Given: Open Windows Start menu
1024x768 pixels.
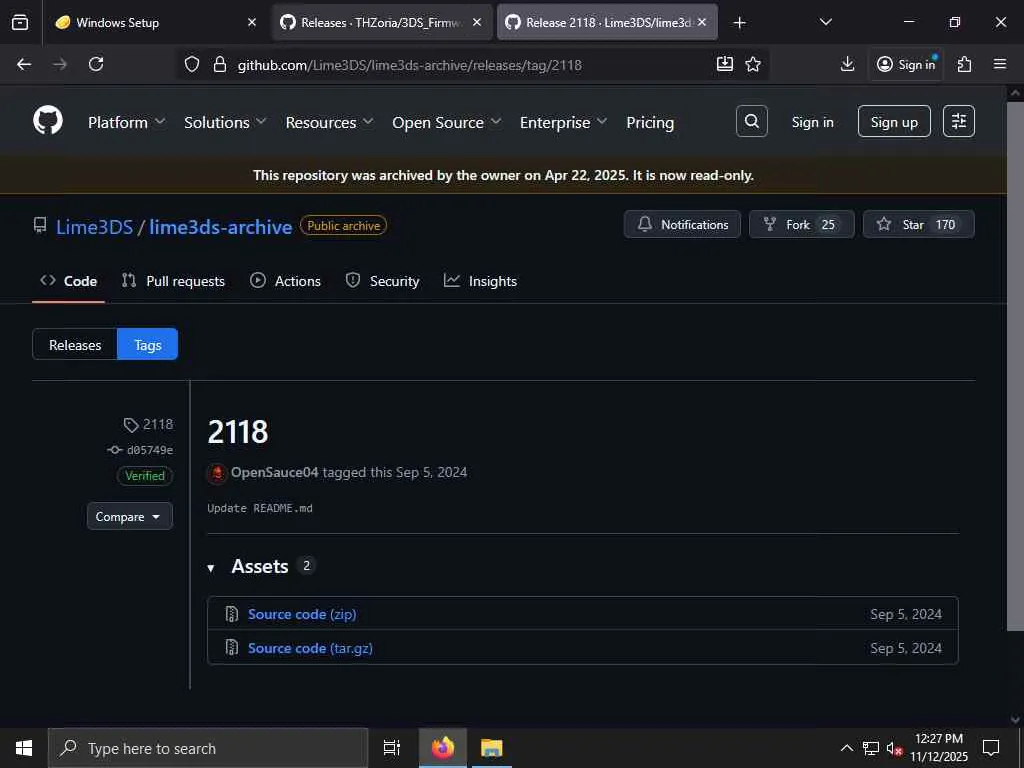Looking at the screenshot, I should click(24, 748).
